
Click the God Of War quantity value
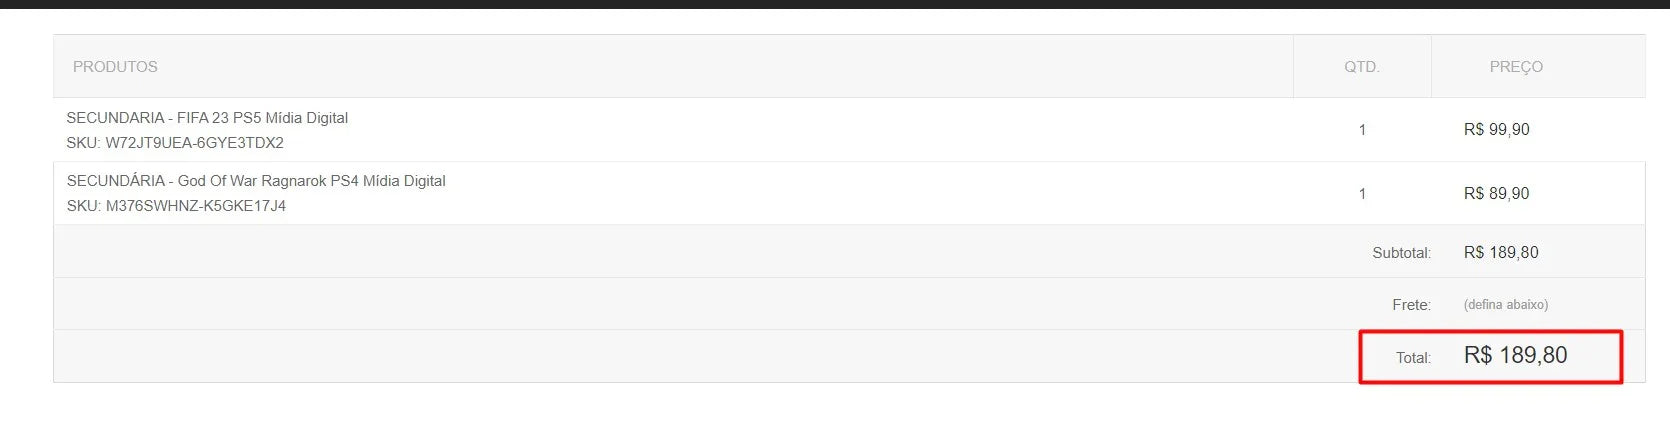(1362, 194)
